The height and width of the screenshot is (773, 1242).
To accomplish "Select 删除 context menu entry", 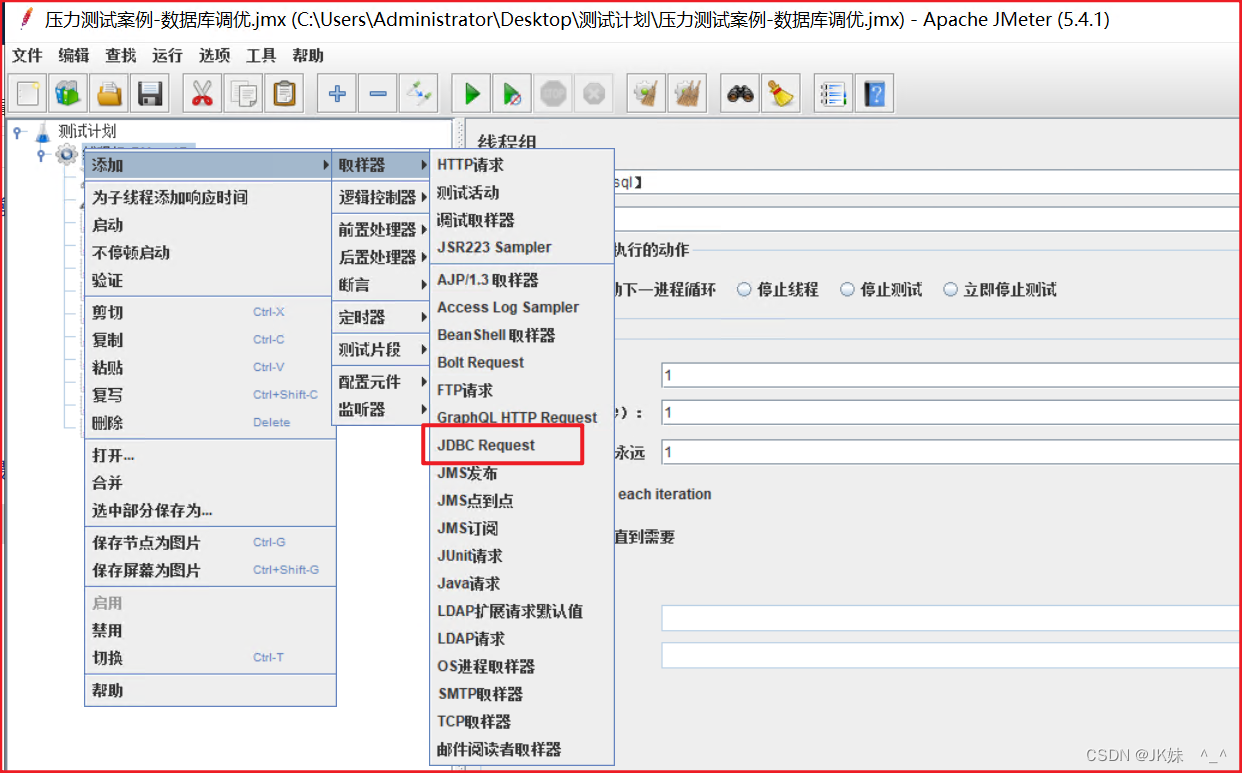I will point(210,423).
